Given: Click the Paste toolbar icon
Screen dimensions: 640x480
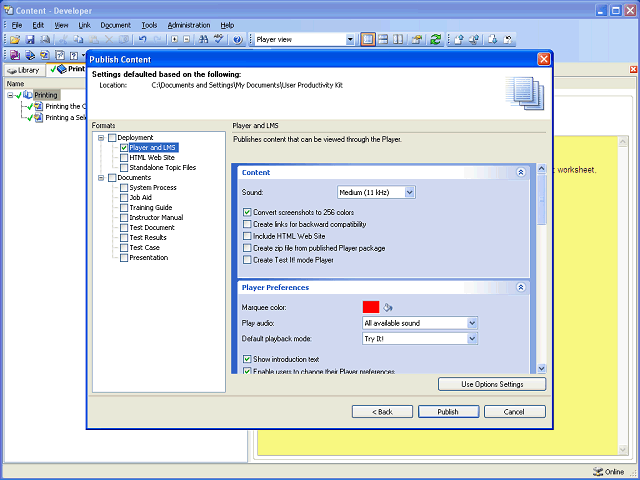Looking at the screenshot, I should (94, 40).
